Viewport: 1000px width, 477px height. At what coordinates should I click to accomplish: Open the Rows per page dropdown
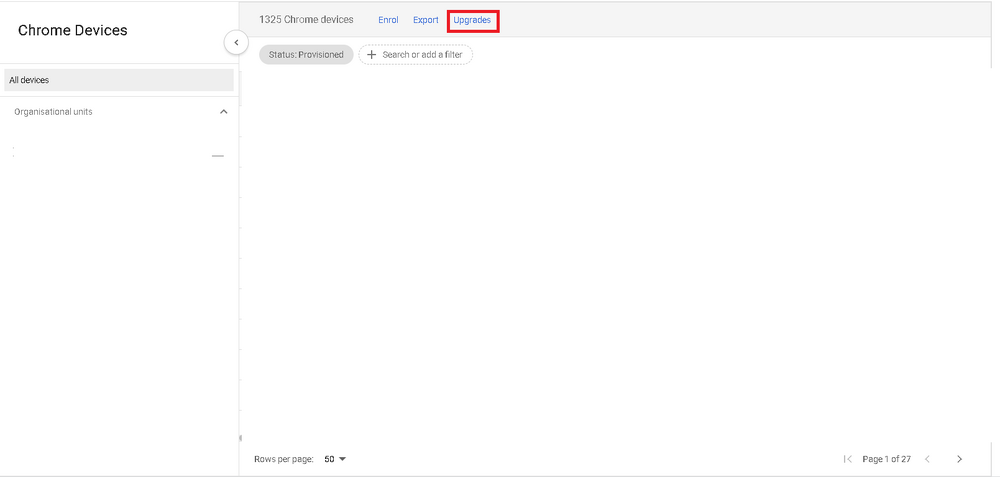pos(335,459)
